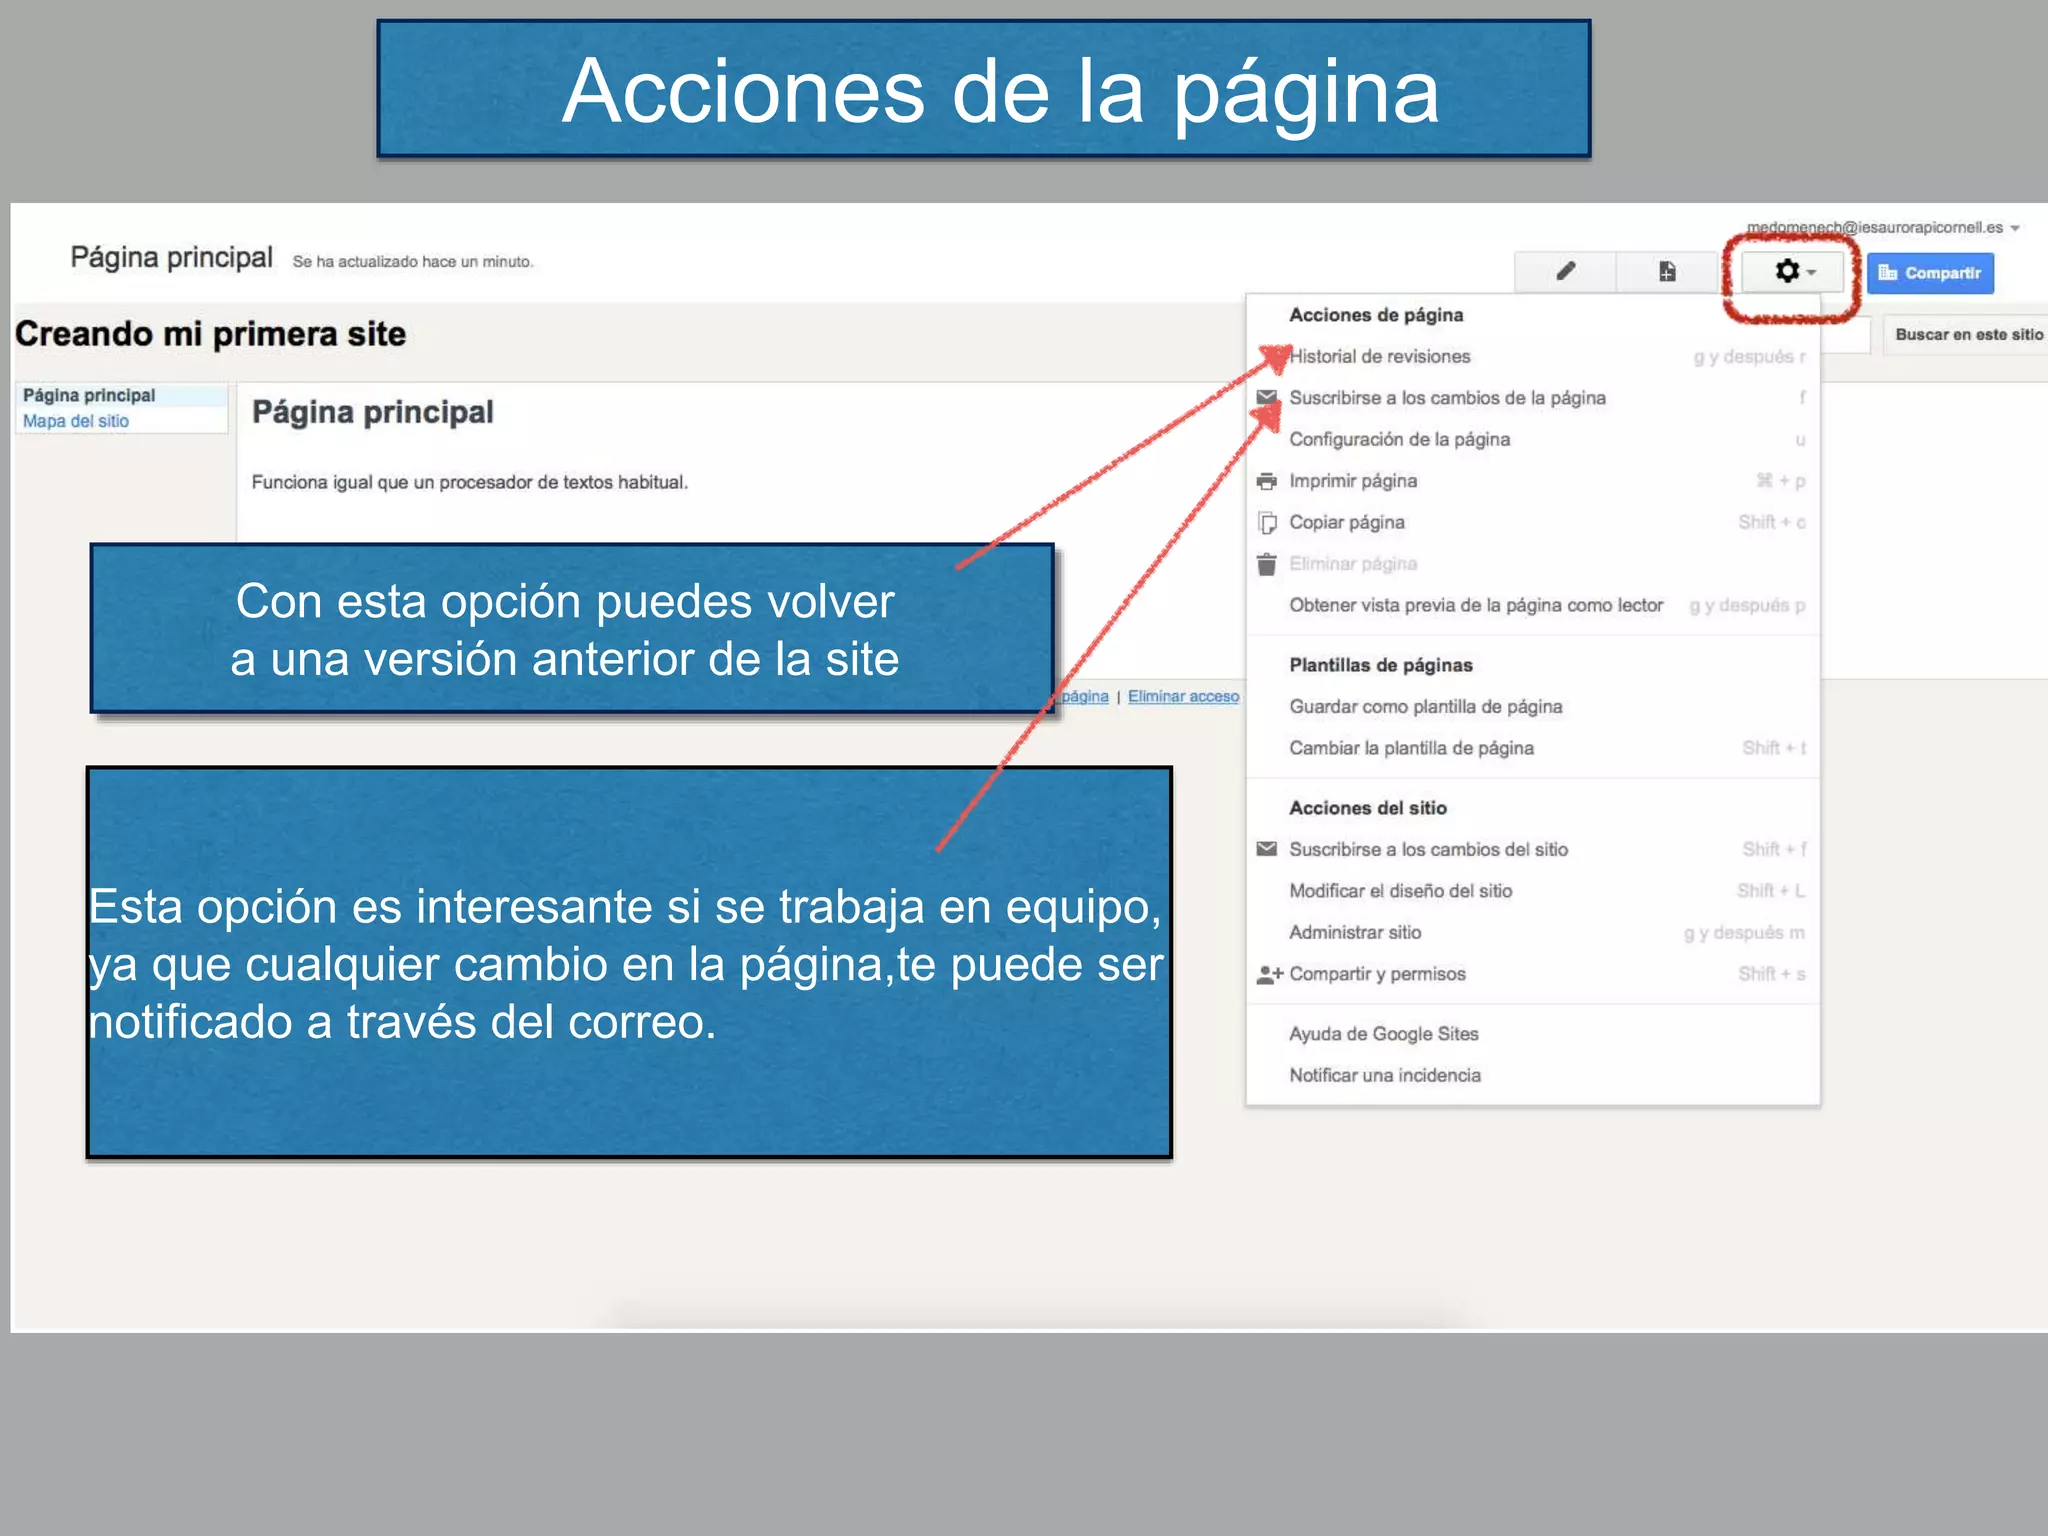
Task: Open Mapa del sitio sidebar link
Action: [x=76, y=422]
